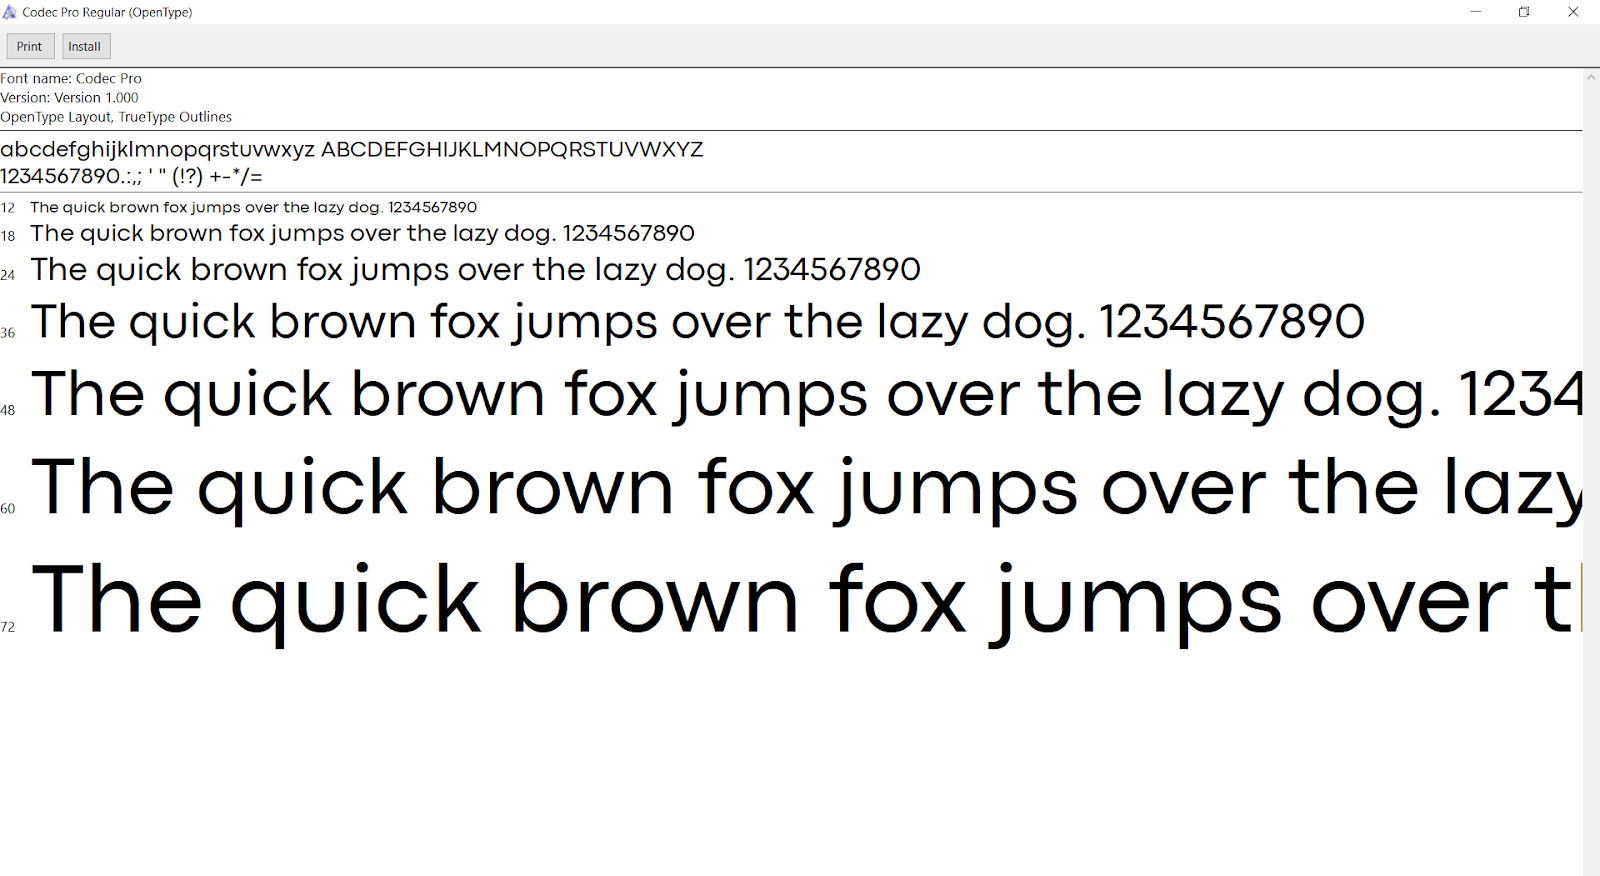Viewport: 1600px width, 876px height.
Task: Restore down the font viewer window
Action: pyautogui.click(x=1524, y=12)
